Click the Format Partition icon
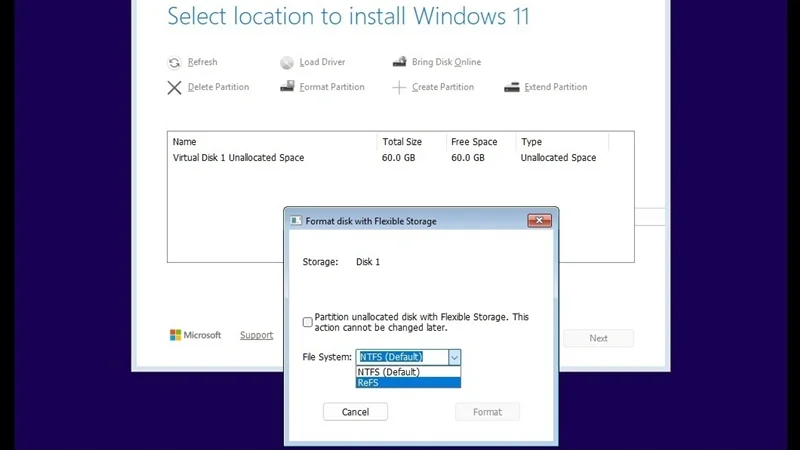 click(287, 86)
